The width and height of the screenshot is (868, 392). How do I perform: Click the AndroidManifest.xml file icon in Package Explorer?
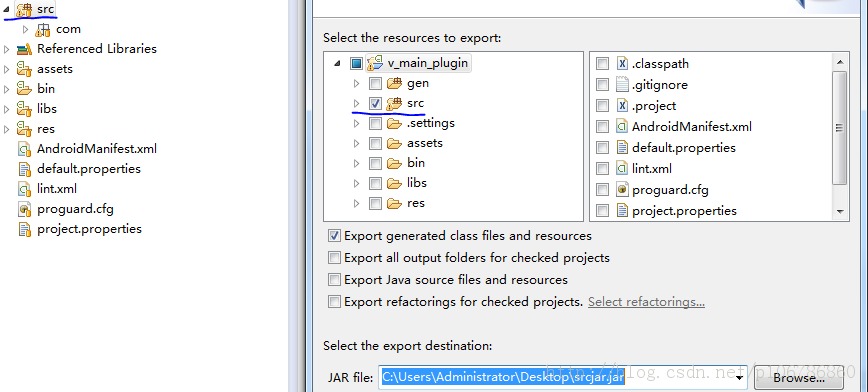(24, 149)
